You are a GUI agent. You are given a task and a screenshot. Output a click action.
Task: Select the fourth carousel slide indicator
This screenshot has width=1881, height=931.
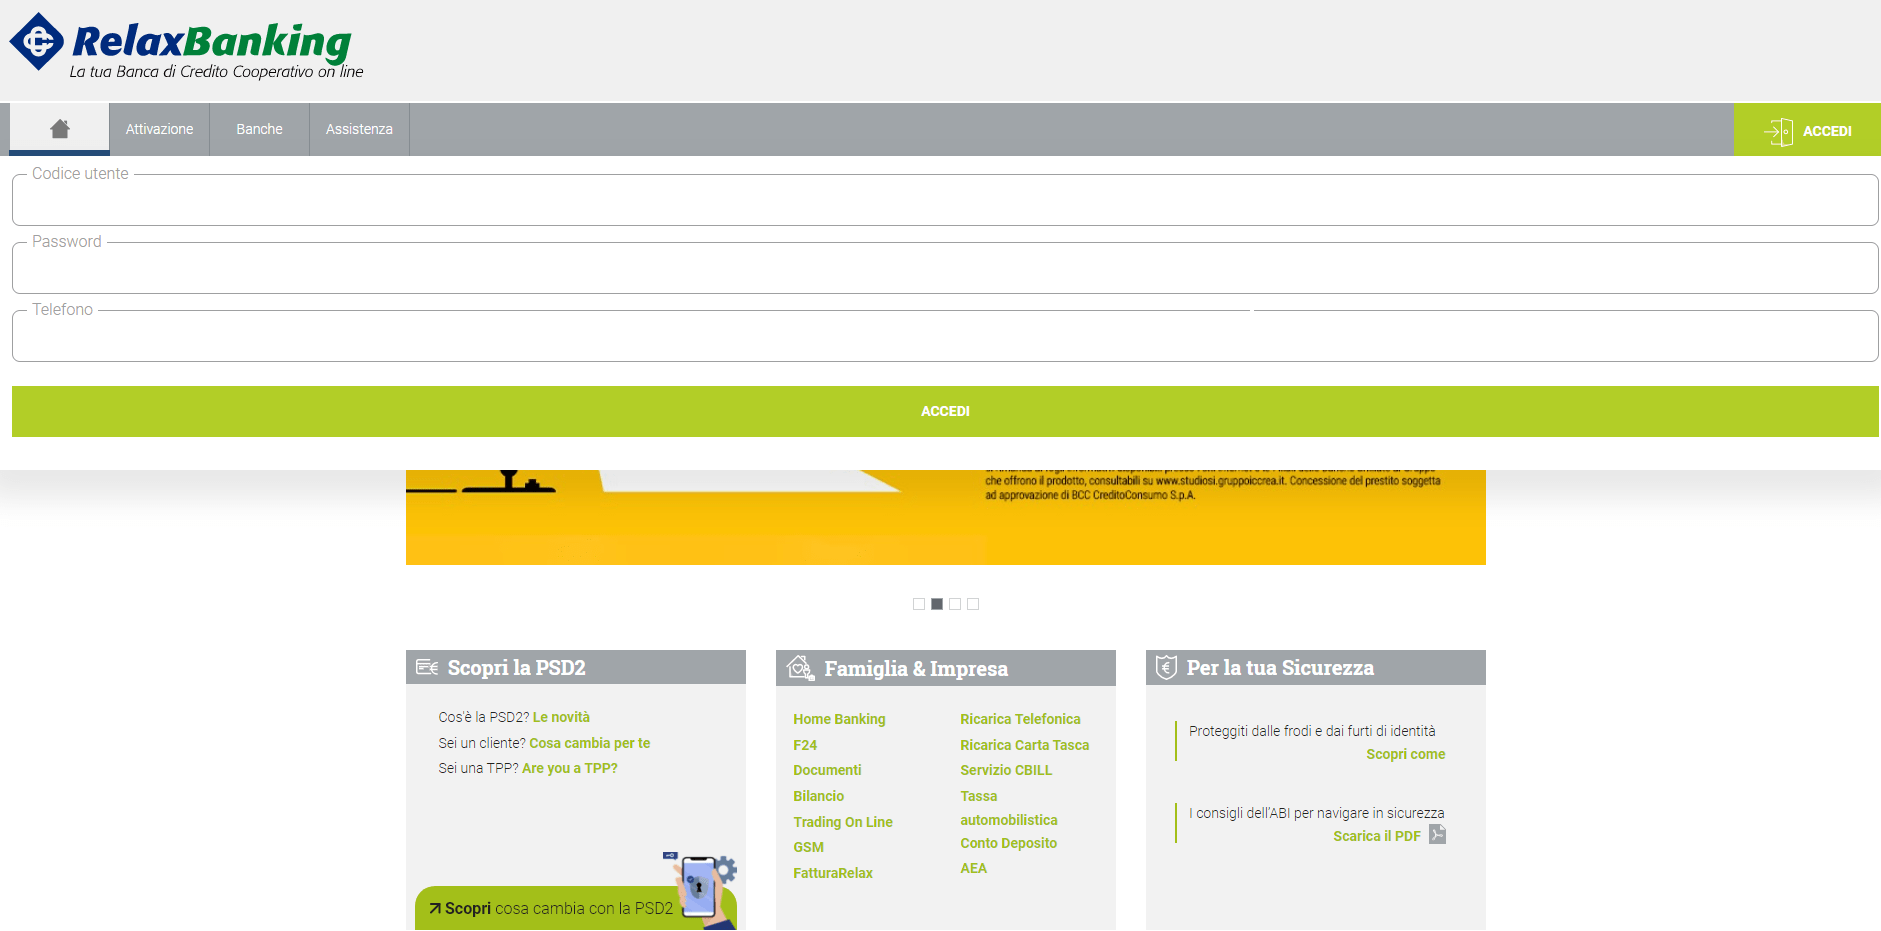pos(973,604)
